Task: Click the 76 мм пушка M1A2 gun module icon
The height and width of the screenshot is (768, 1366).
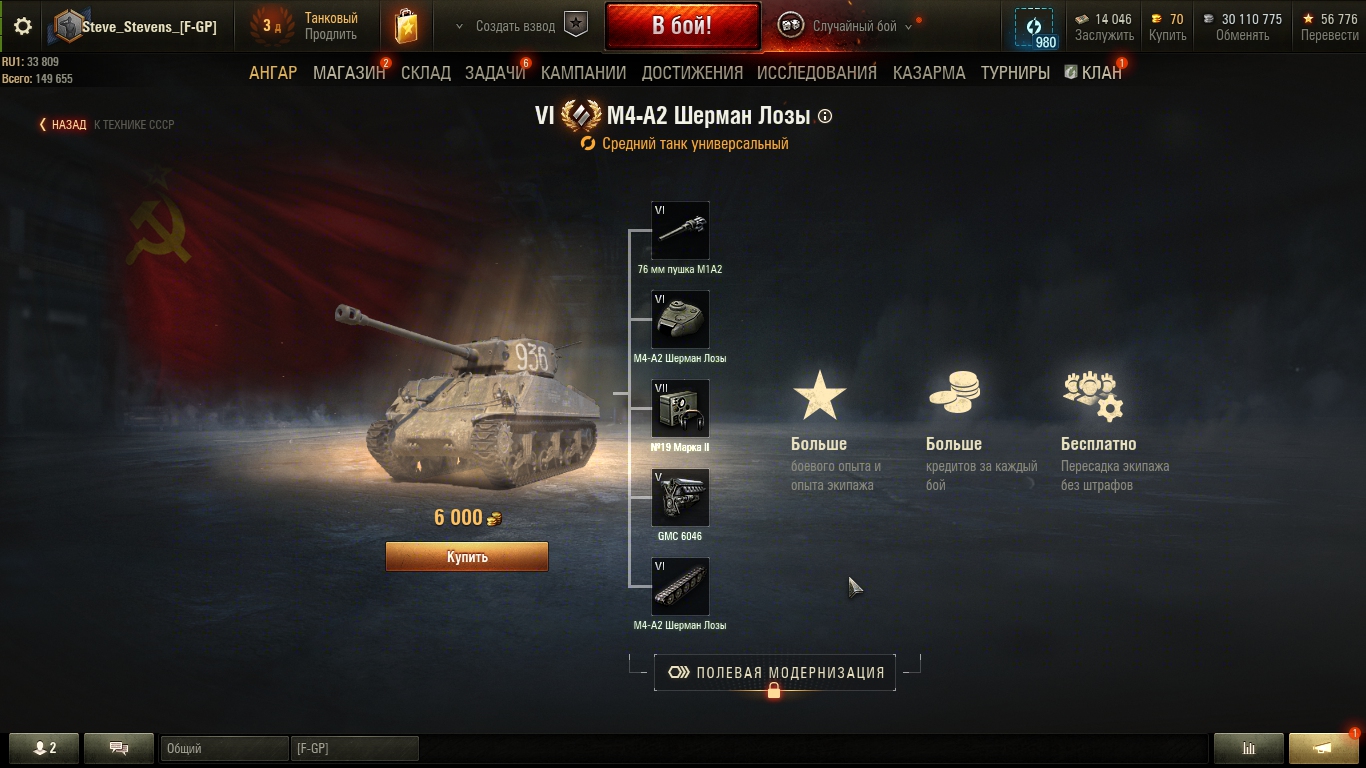Action: point(680,231)
